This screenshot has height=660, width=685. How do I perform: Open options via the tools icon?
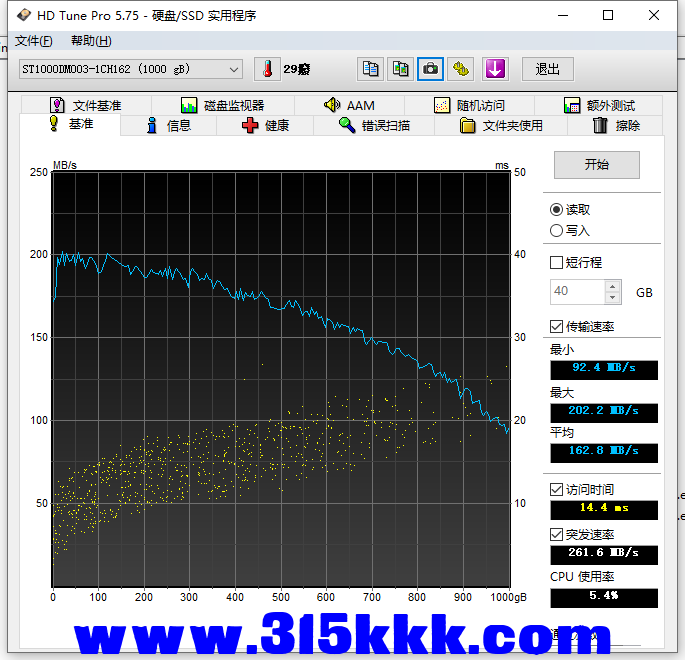click(460, 69)
